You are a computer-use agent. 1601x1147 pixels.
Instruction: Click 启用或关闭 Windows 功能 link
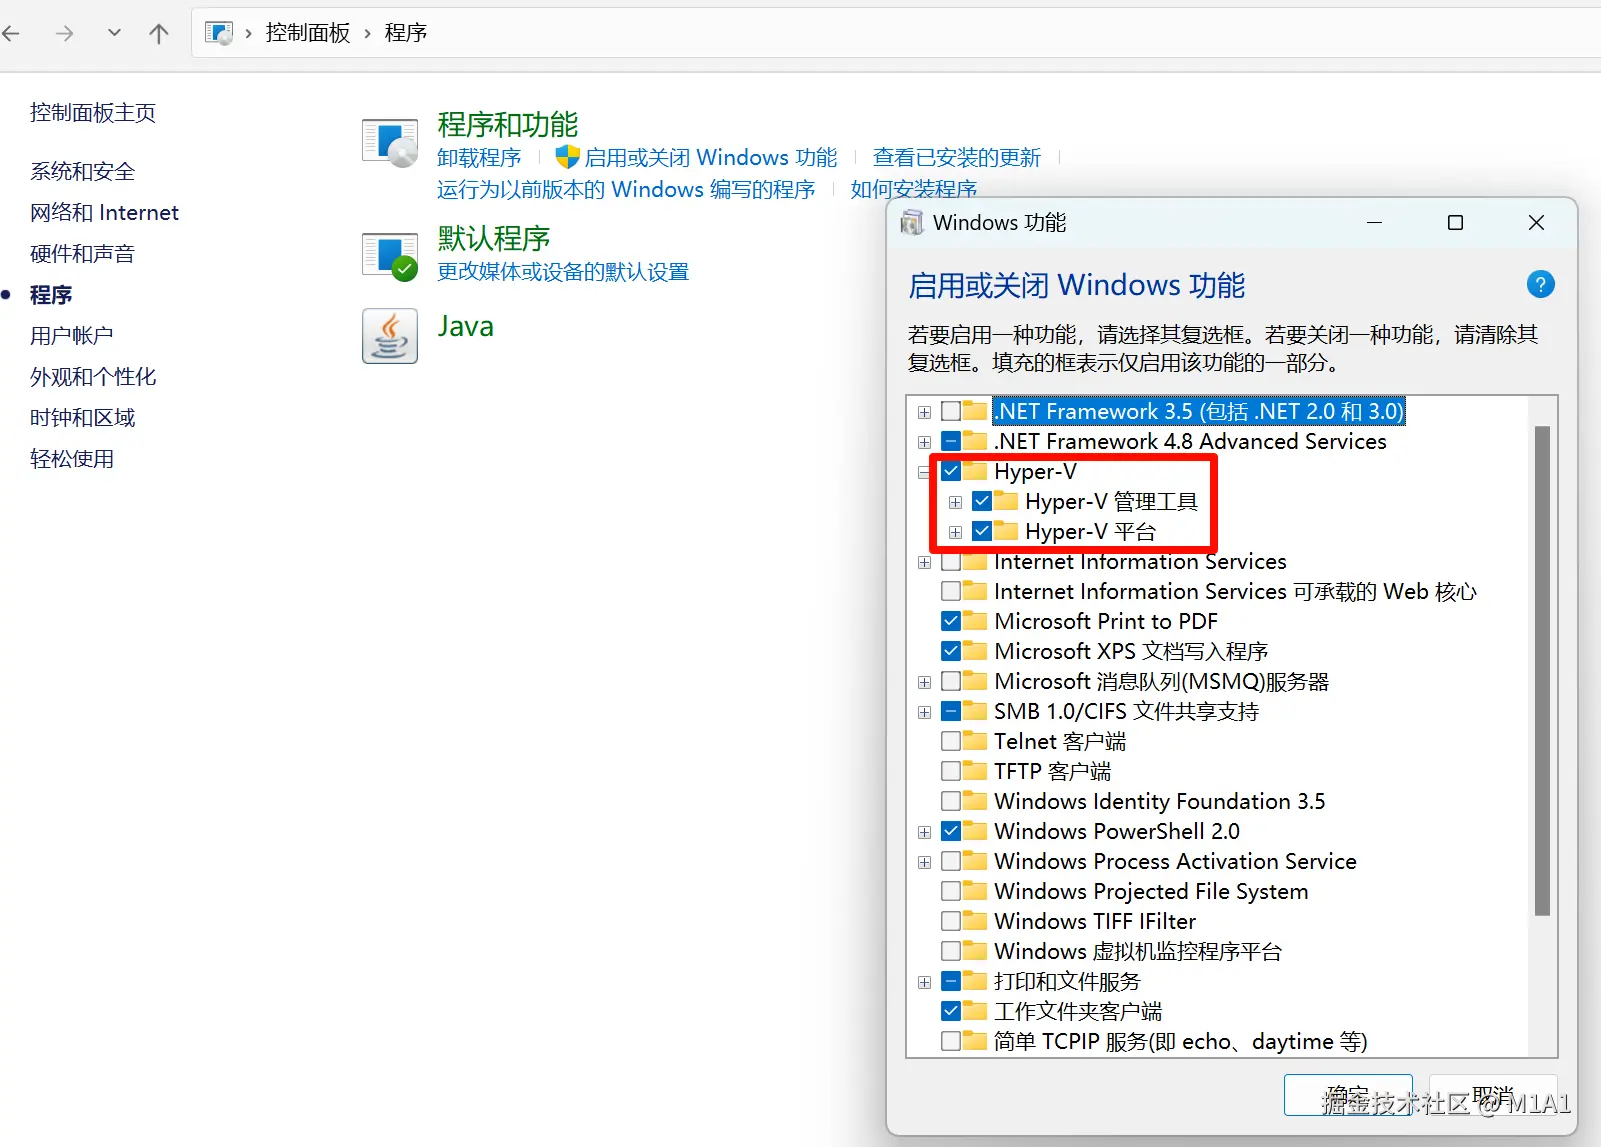point(711,158)
